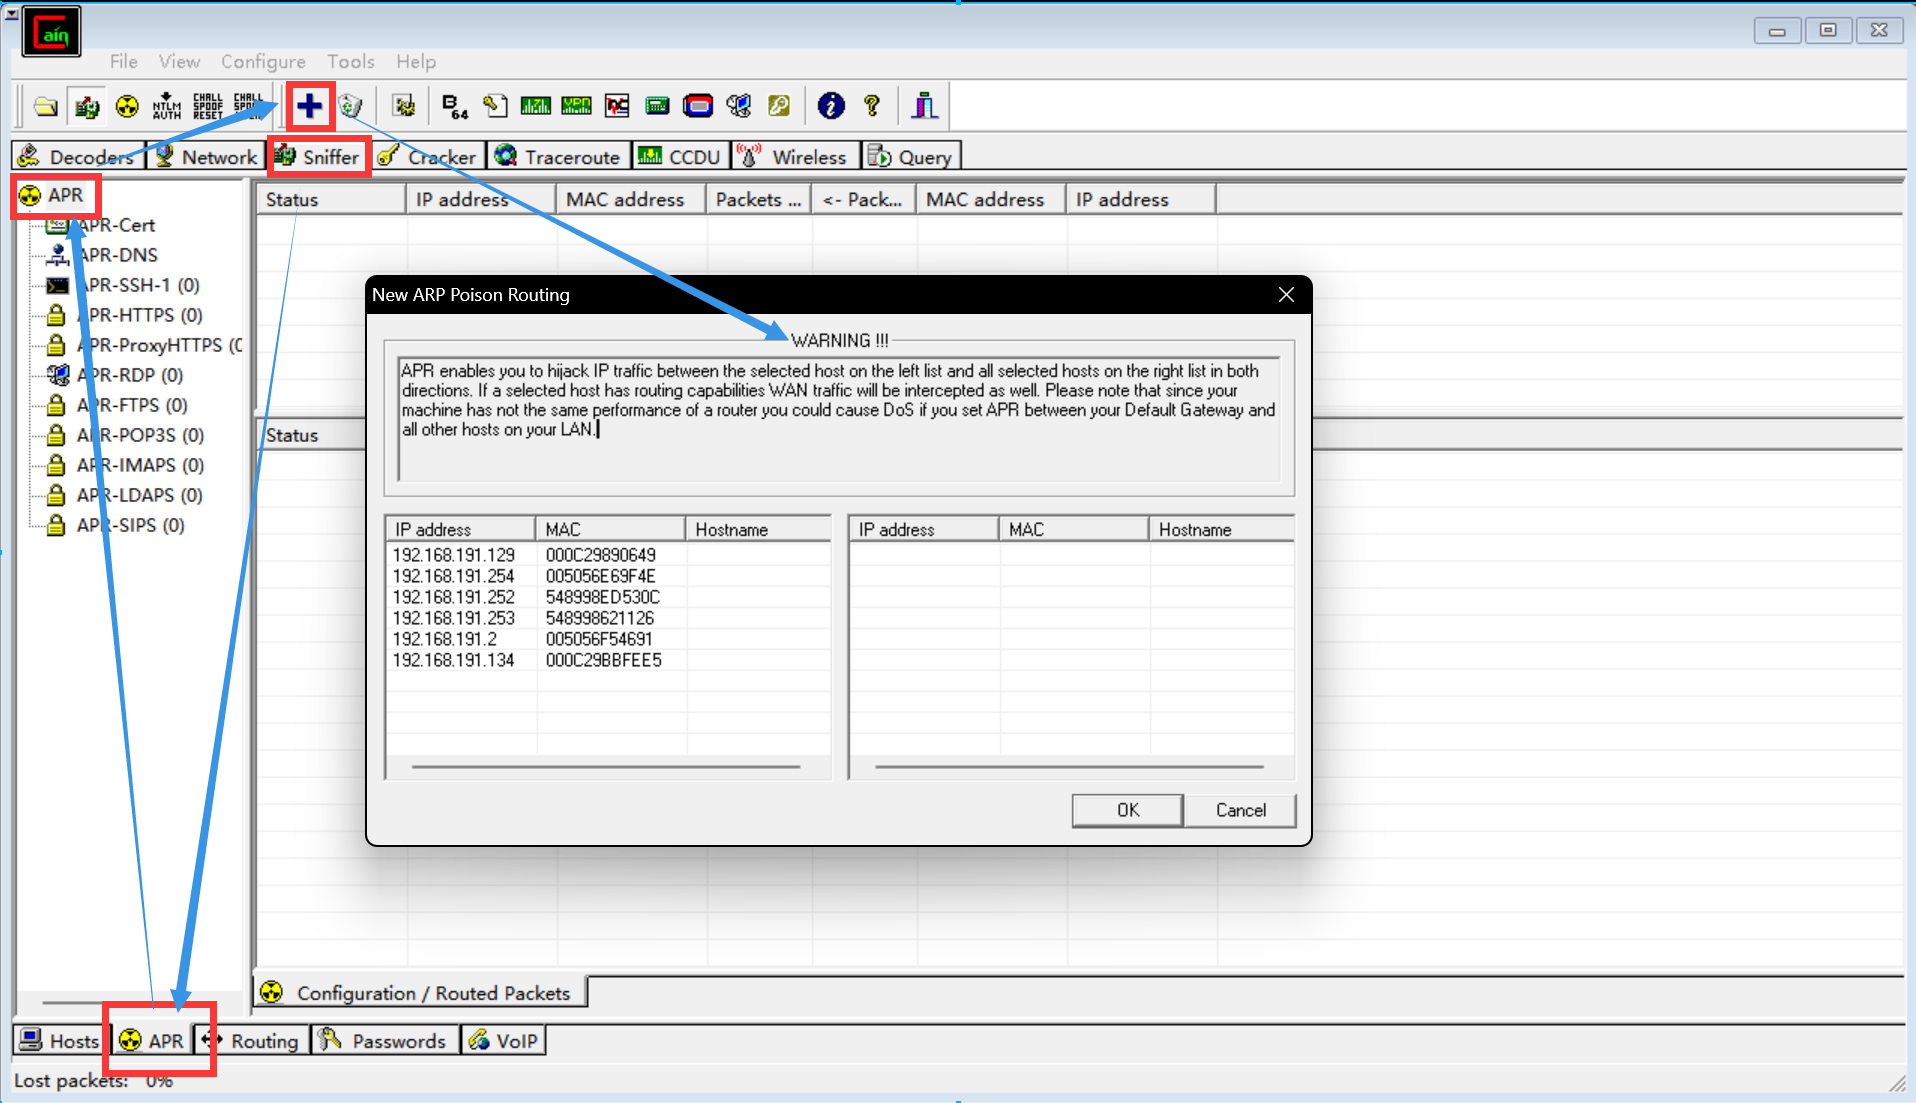
Task: Click the Packets column header in main table
Action: pos(758,199)
